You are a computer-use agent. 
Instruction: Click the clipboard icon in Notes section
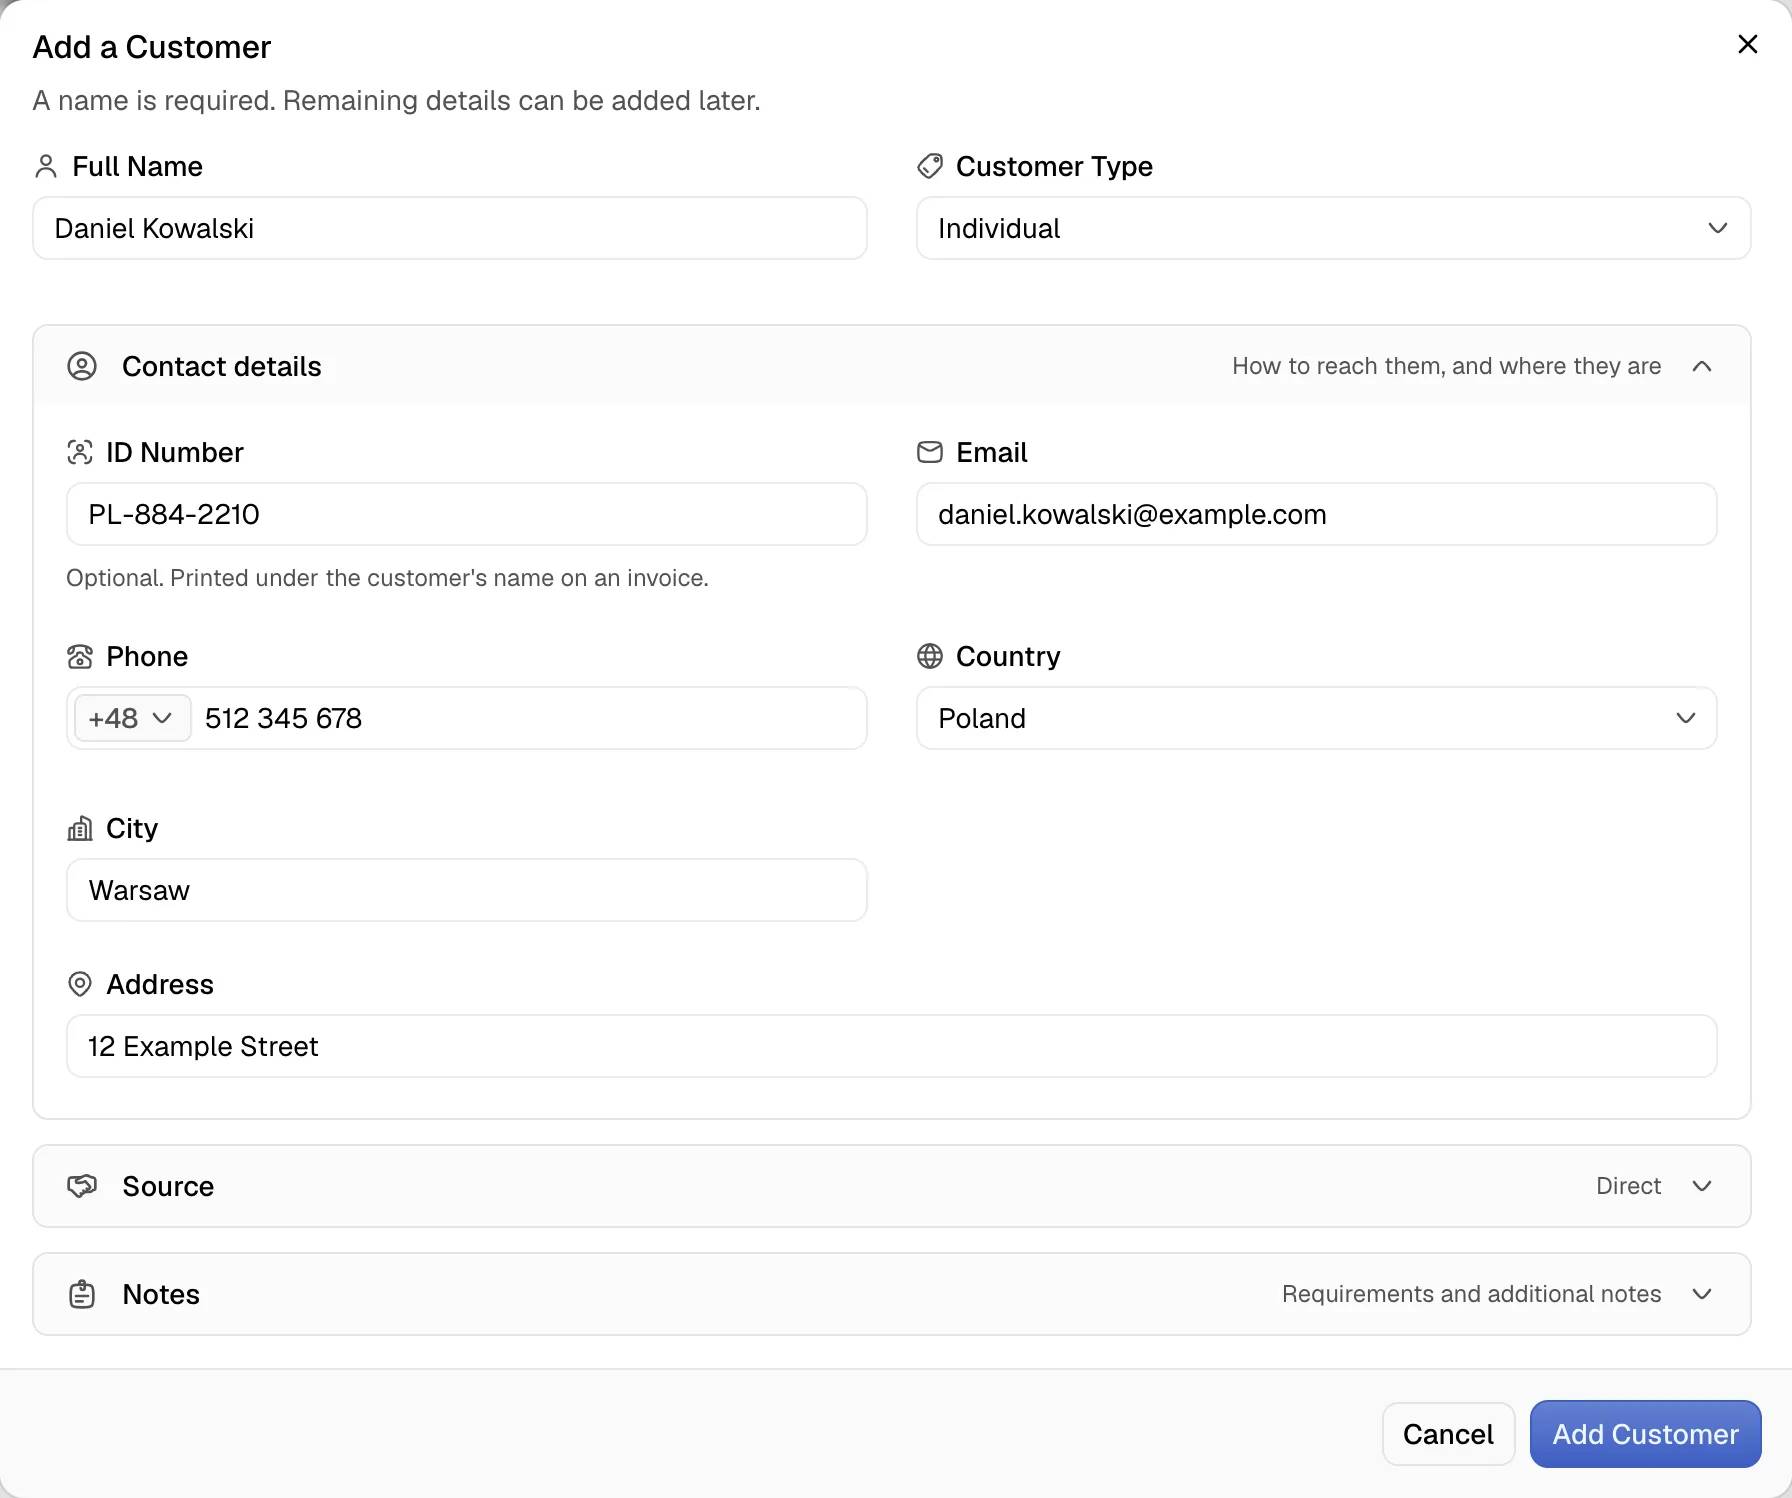82,1294
